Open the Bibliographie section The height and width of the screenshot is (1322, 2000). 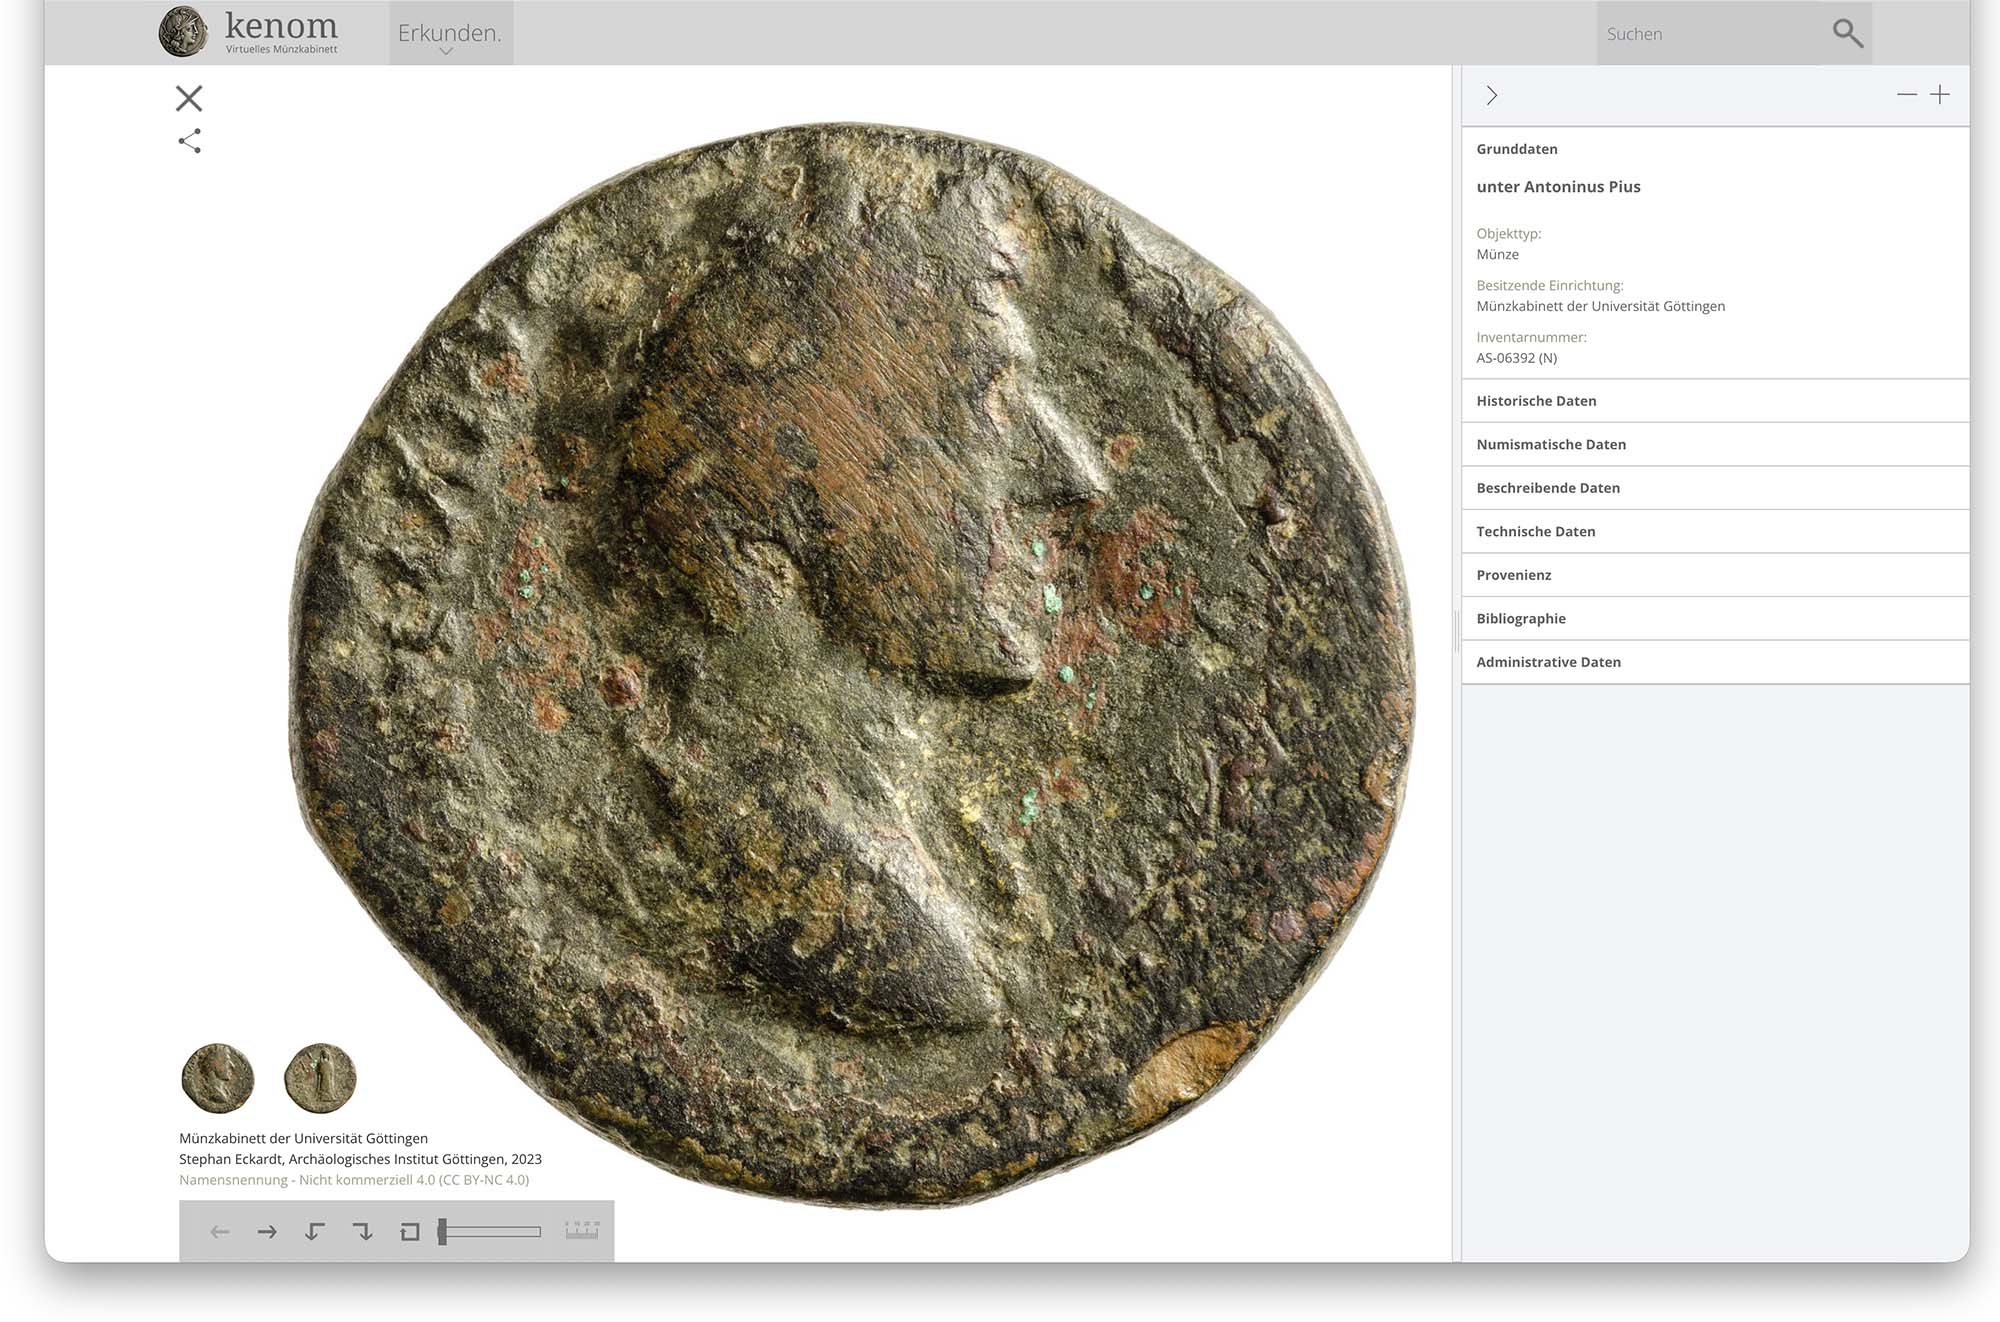1521,618
